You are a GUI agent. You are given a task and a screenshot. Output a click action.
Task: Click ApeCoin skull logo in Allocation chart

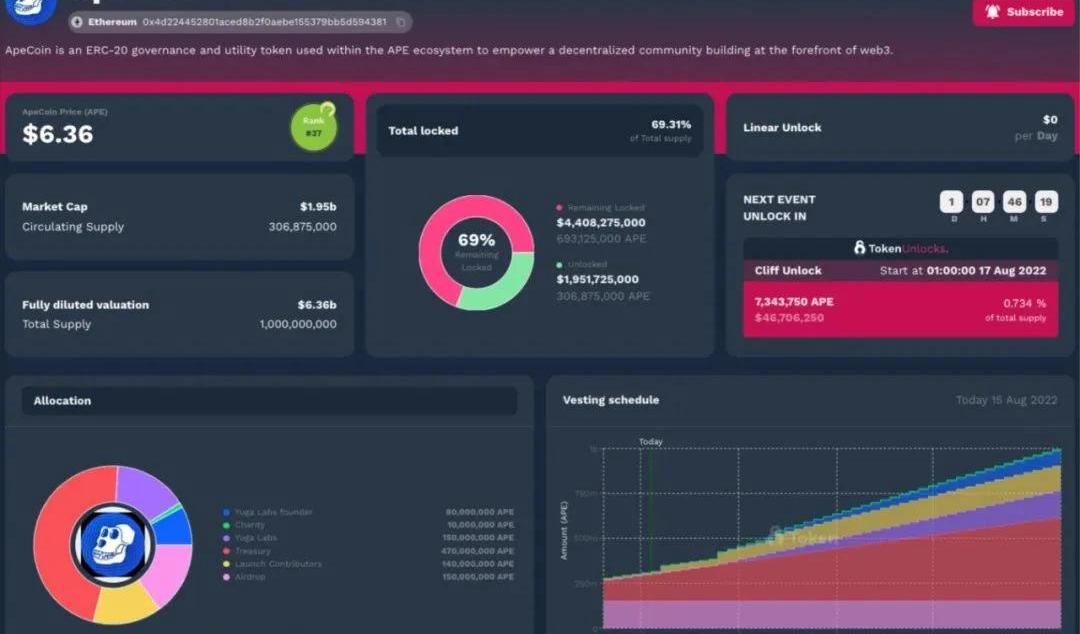[x=112, y=544]
